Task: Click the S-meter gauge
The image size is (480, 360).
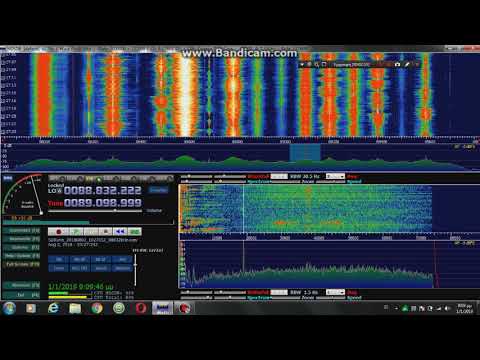Action: [23, 194]
